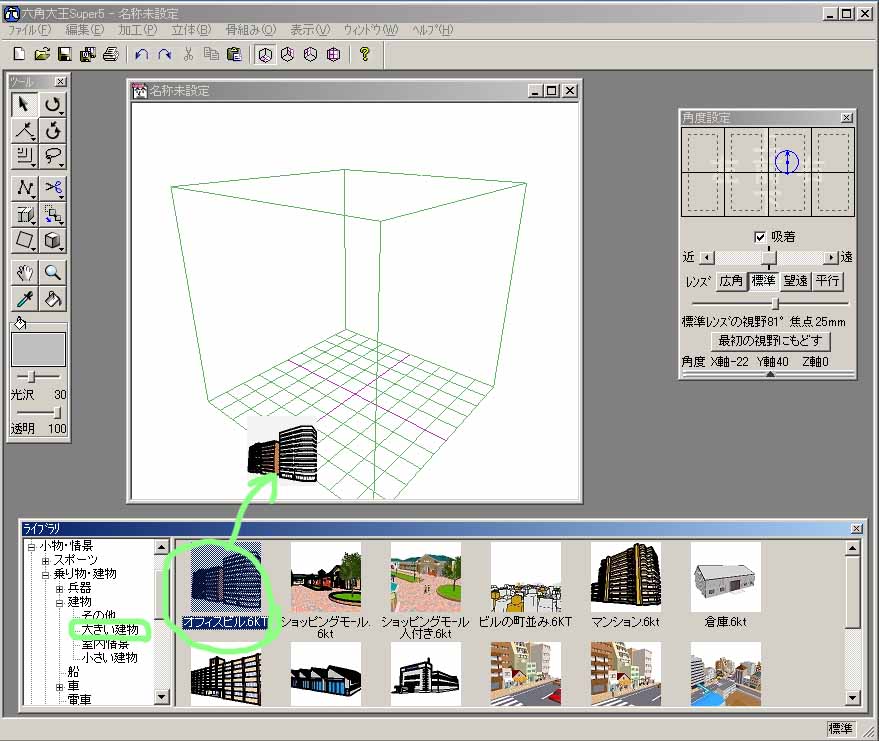
Task: Click 最初の視野にもどす reset view button
Action: coord(770,341)
